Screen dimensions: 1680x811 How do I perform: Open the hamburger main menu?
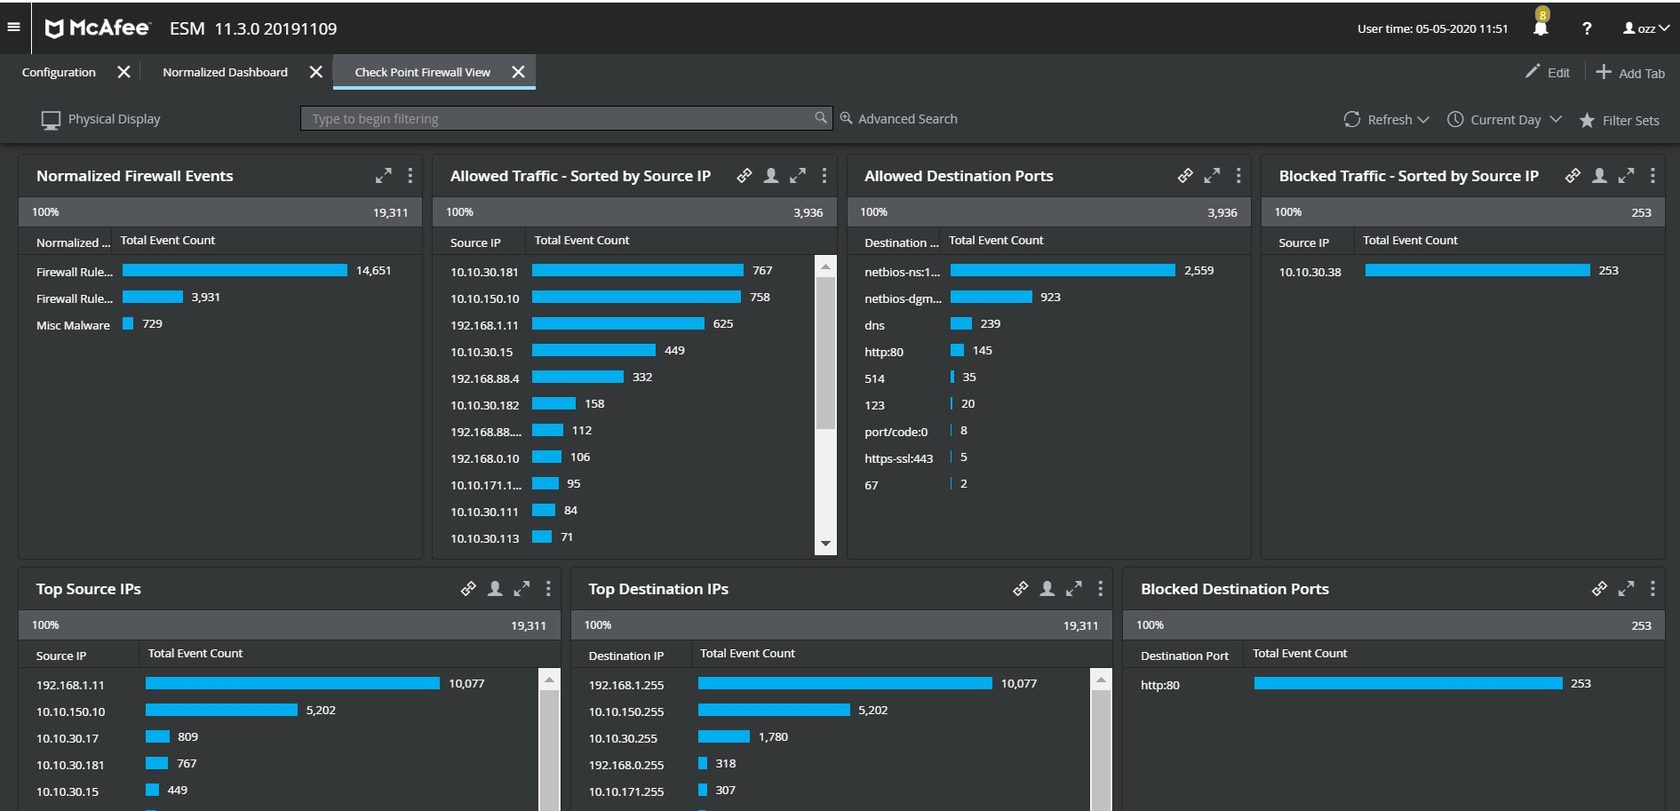14,27
